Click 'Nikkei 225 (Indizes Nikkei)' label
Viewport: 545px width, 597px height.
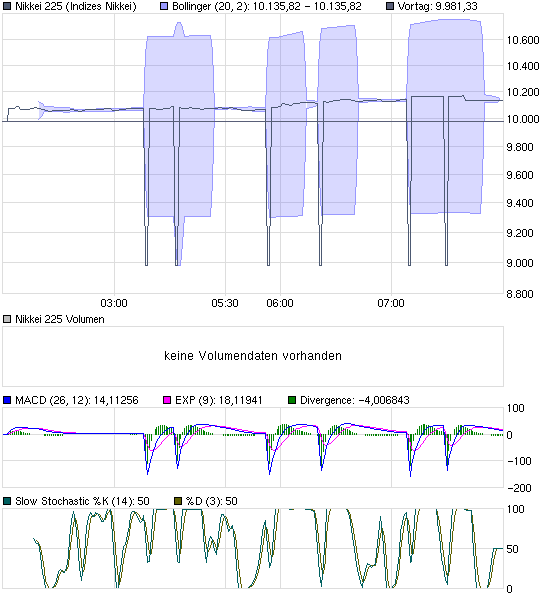(x=76, y=6)
